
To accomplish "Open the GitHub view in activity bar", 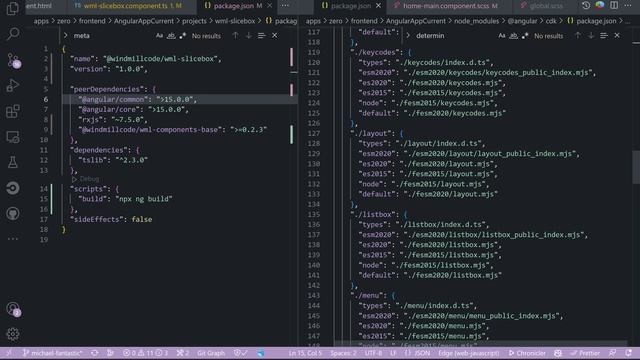I will (13, 213).
